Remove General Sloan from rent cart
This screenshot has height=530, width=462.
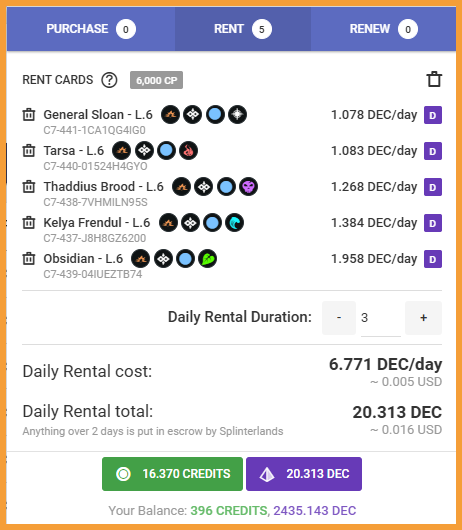(29, 115)
